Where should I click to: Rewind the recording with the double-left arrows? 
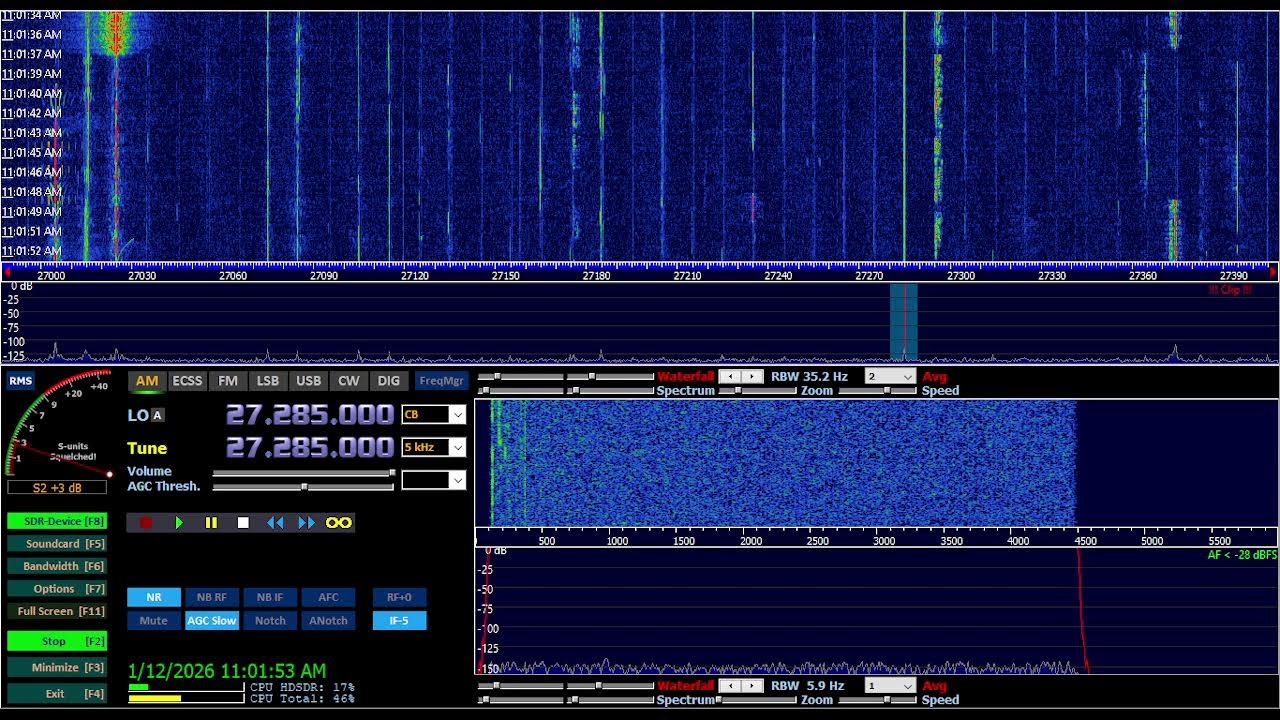pos(275,522)
